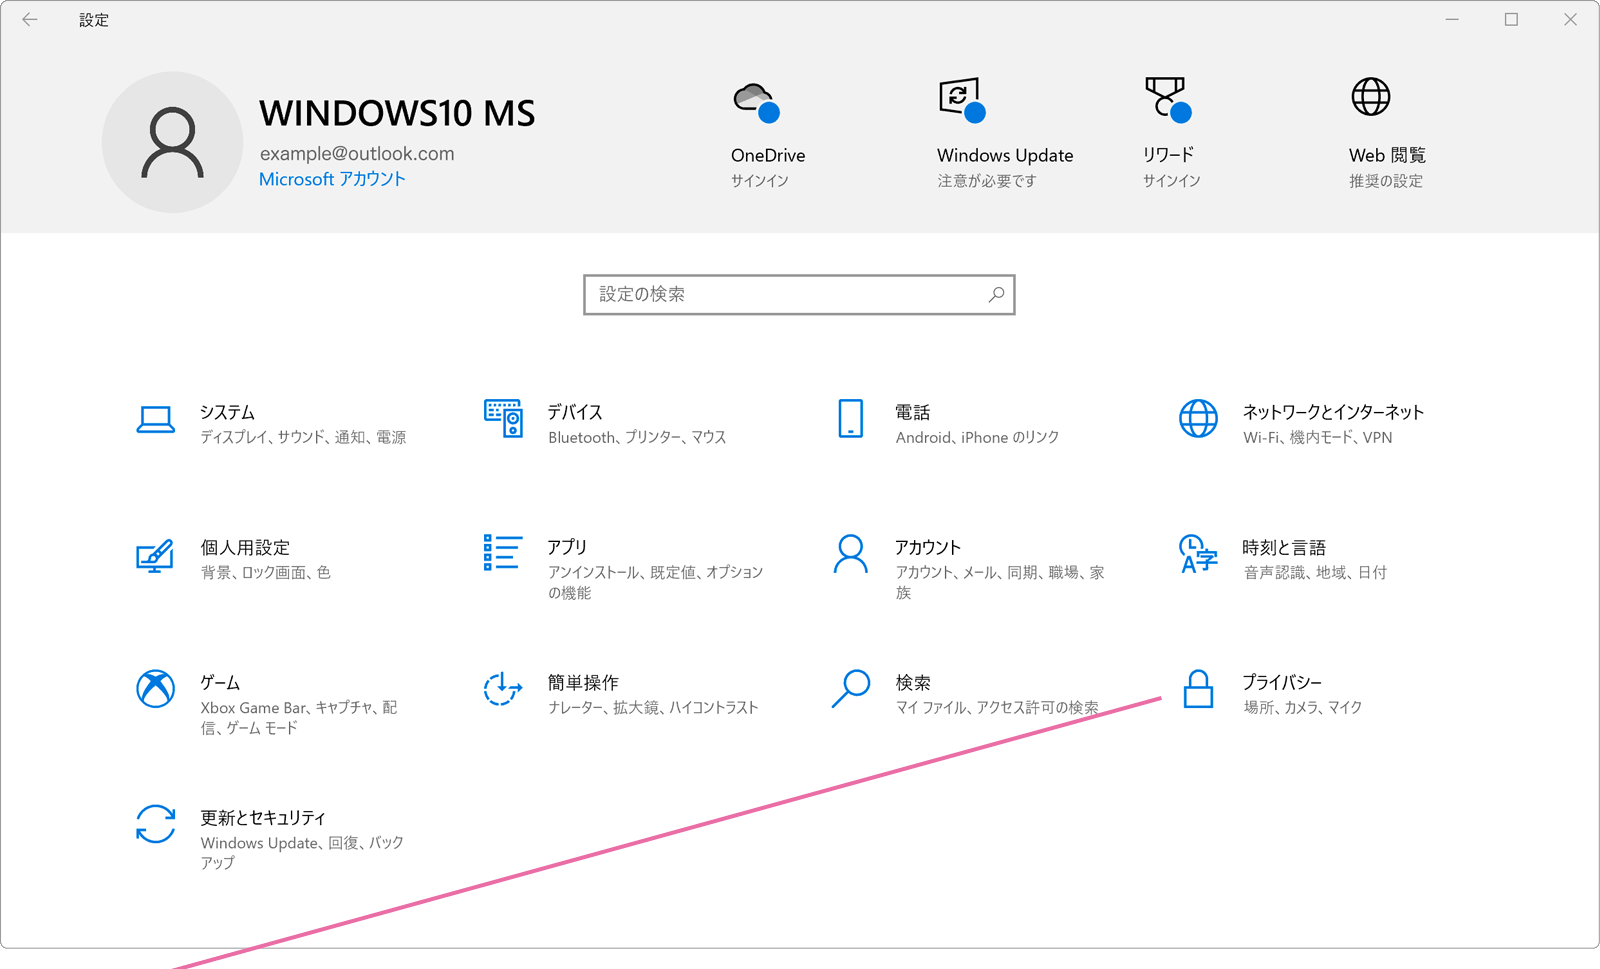Image resolution: width=1600 pixels, height=969 pixels.
Task: Minimize the 設定 window
Action: [1452, 19]
